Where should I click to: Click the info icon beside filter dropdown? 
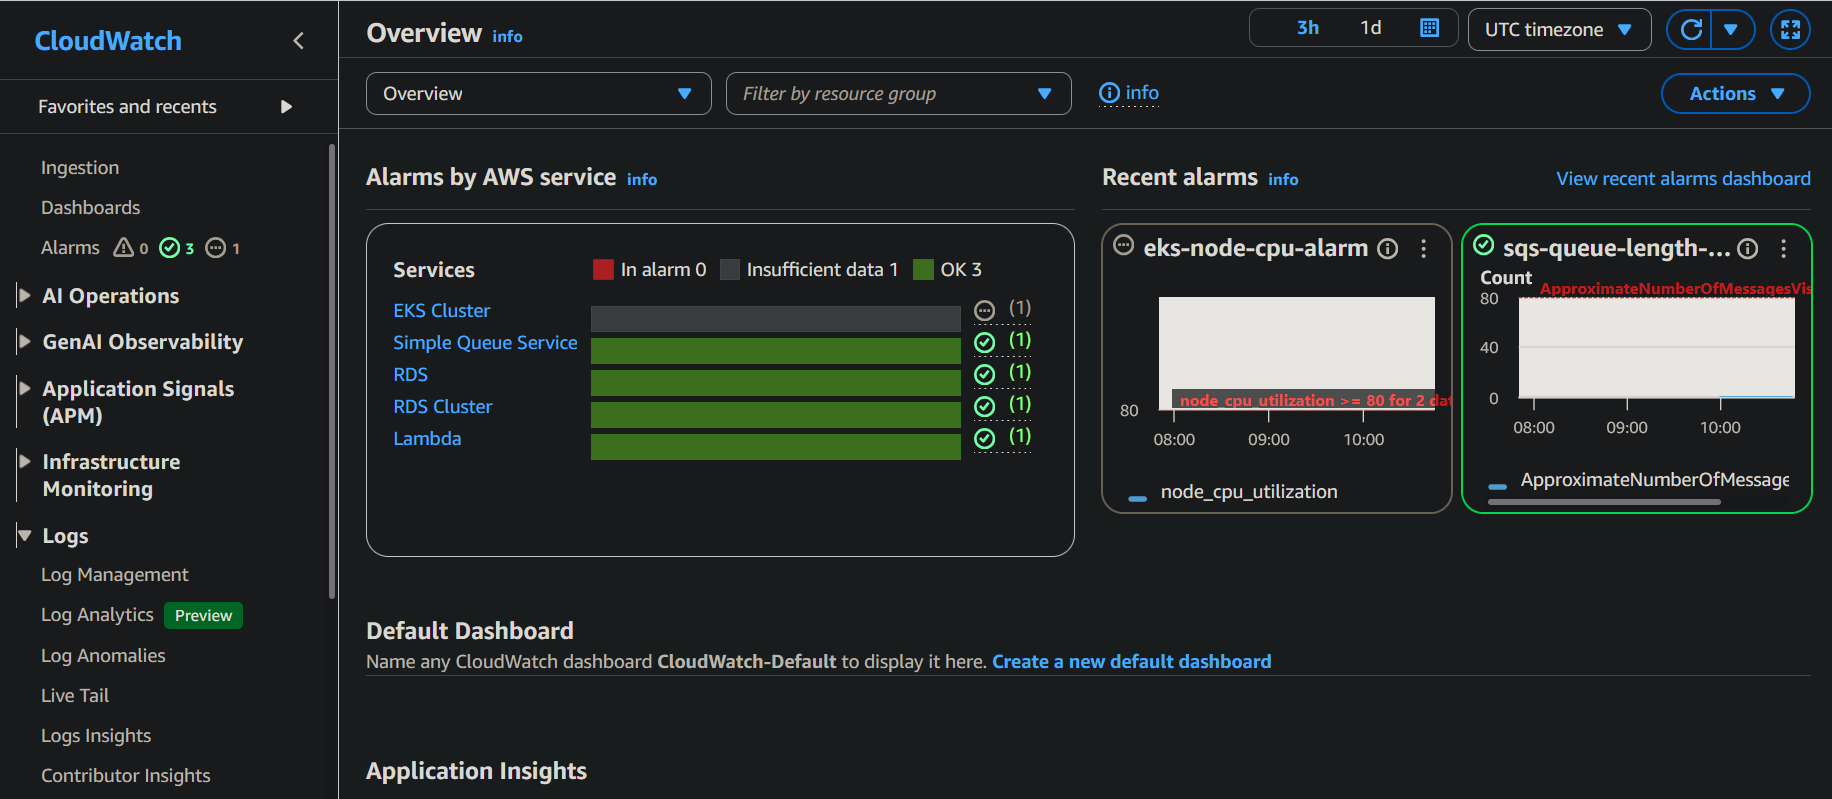1129,93
